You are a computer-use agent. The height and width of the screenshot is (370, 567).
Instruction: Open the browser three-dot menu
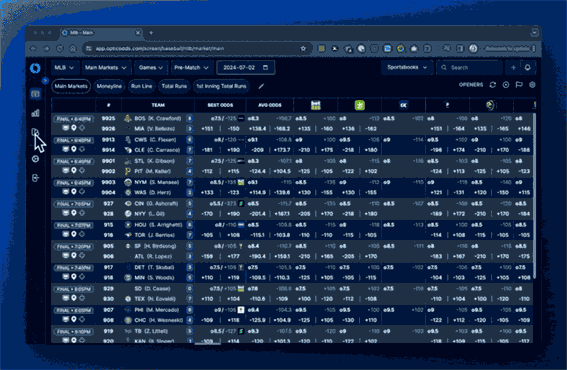[x=534, y=48]
